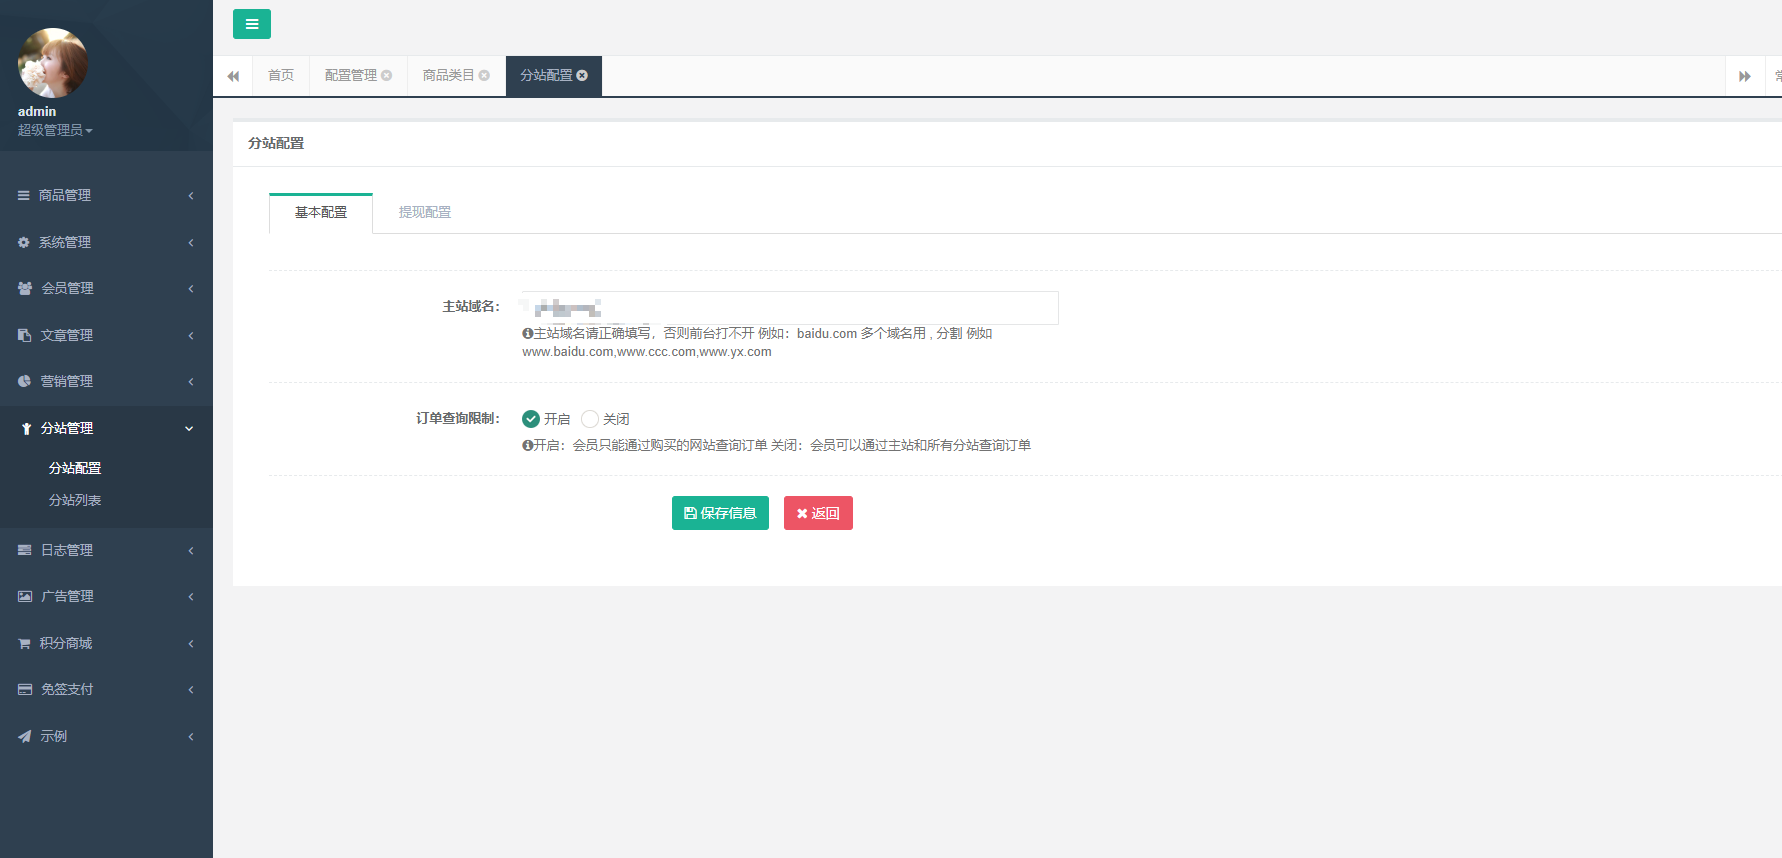Close the 配置管理 tab via its x icon
The height and width of the screenshot is (858, 1782).
(x=387, y=76)
